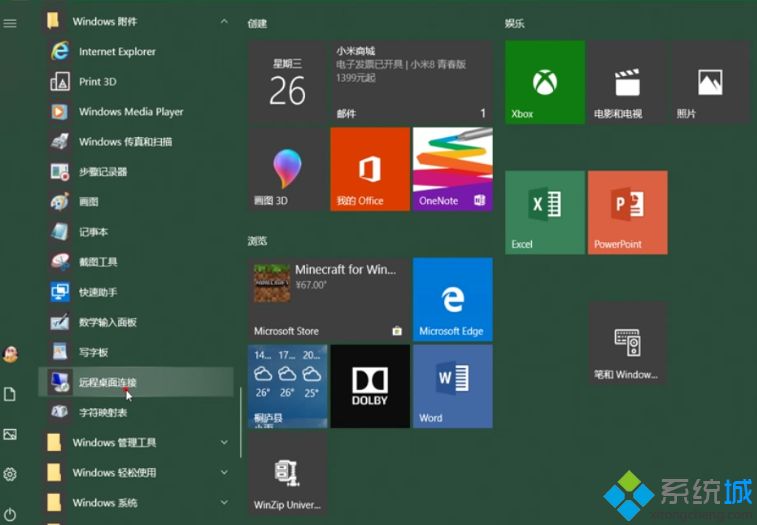Open the Dolby tile
This screenshot has width=757, height=525.
pos(370,386)
